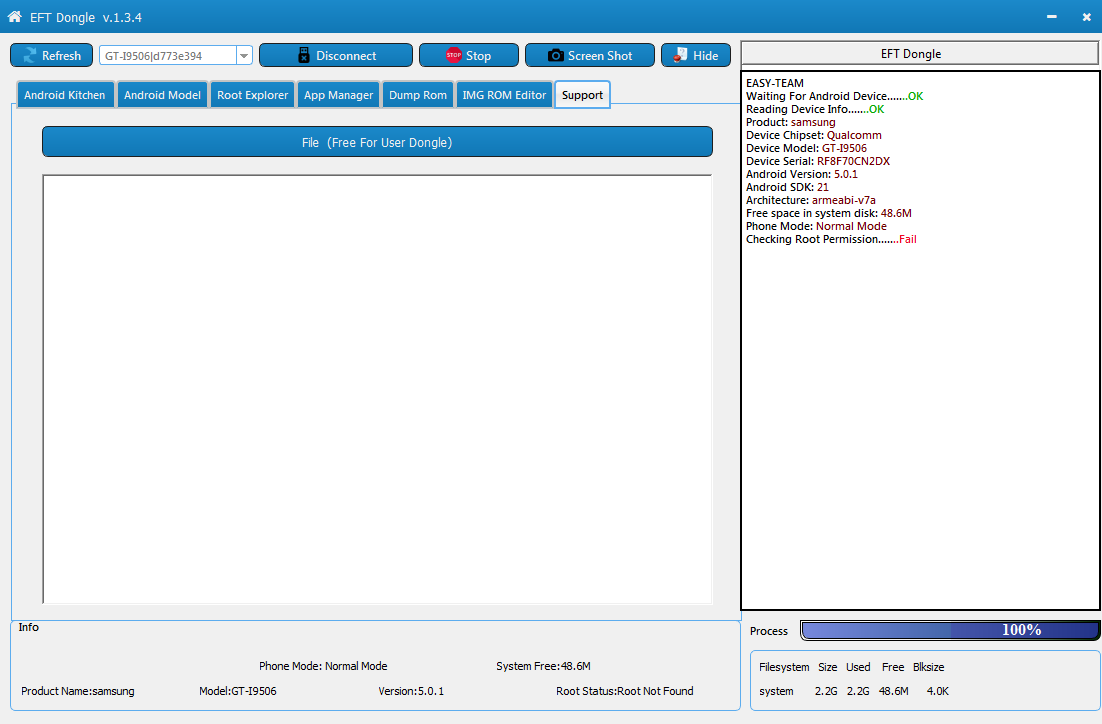Switch to the Android Kitchen tab
The height and width of the screenshot is (724, 1102).
pyautogui.click(x=65, y=95)
